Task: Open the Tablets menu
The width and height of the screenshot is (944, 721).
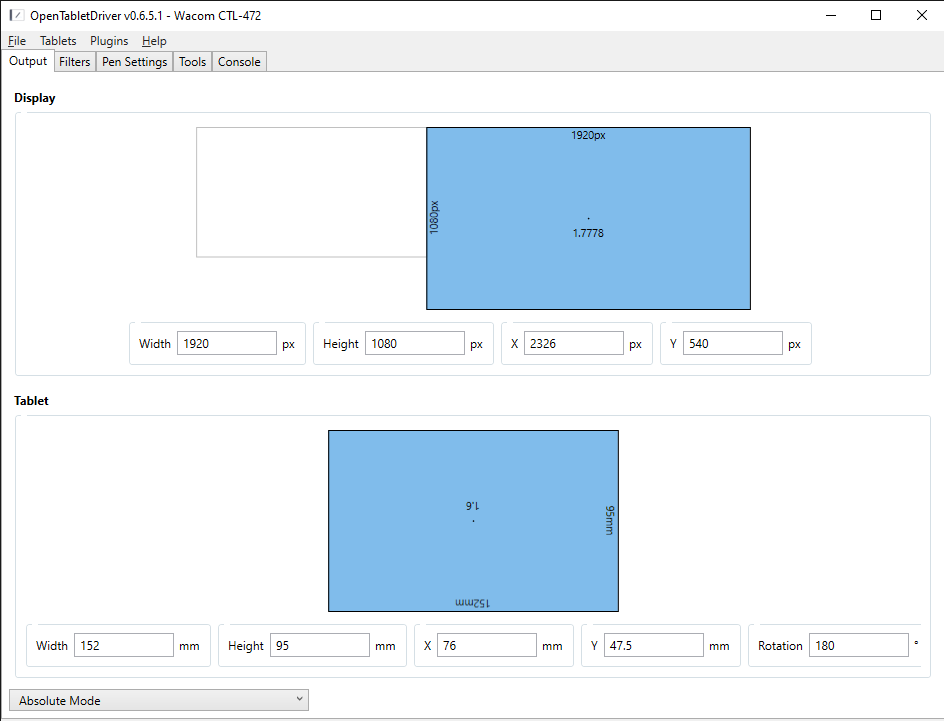Action: 58,41
